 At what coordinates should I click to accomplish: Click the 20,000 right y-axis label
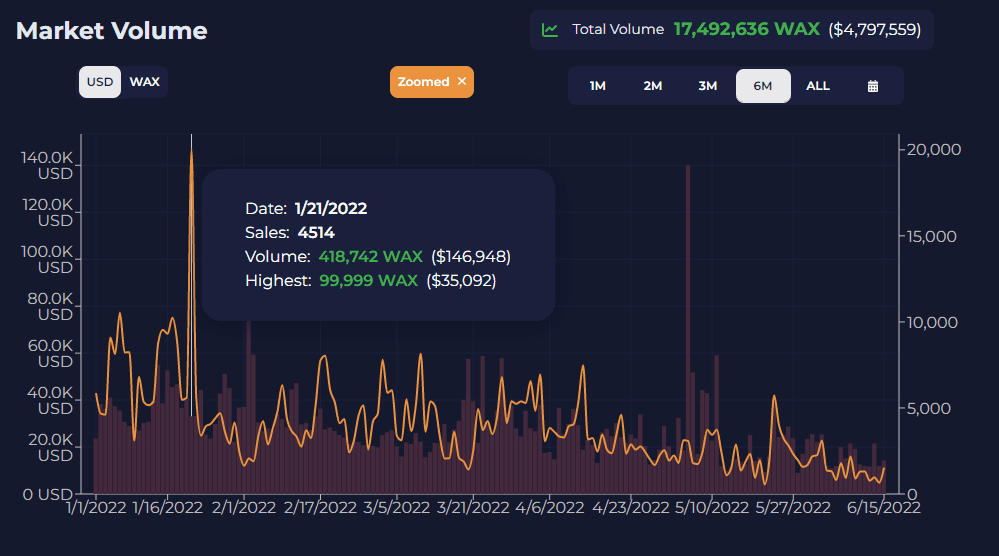coord(932,150)
